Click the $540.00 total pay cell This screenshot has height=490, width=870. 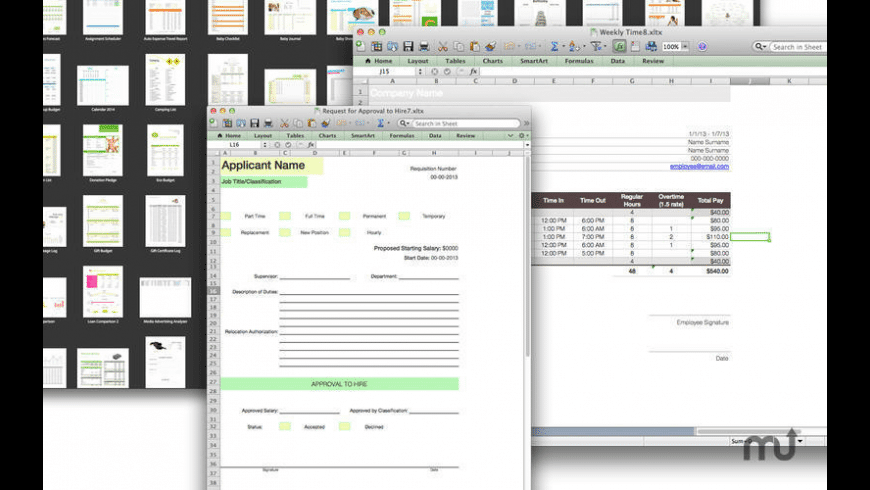[x=711, y=271]
